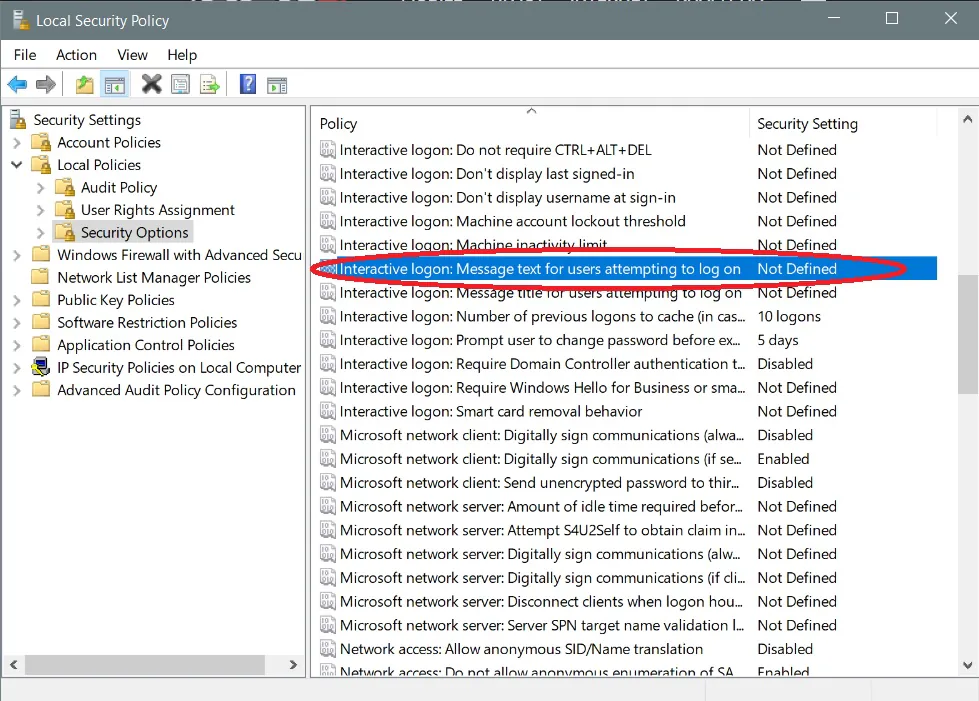Viewport: 979px width, 701px height.
Task: Click the Back arrow toolbar icon
Action: 17,84
